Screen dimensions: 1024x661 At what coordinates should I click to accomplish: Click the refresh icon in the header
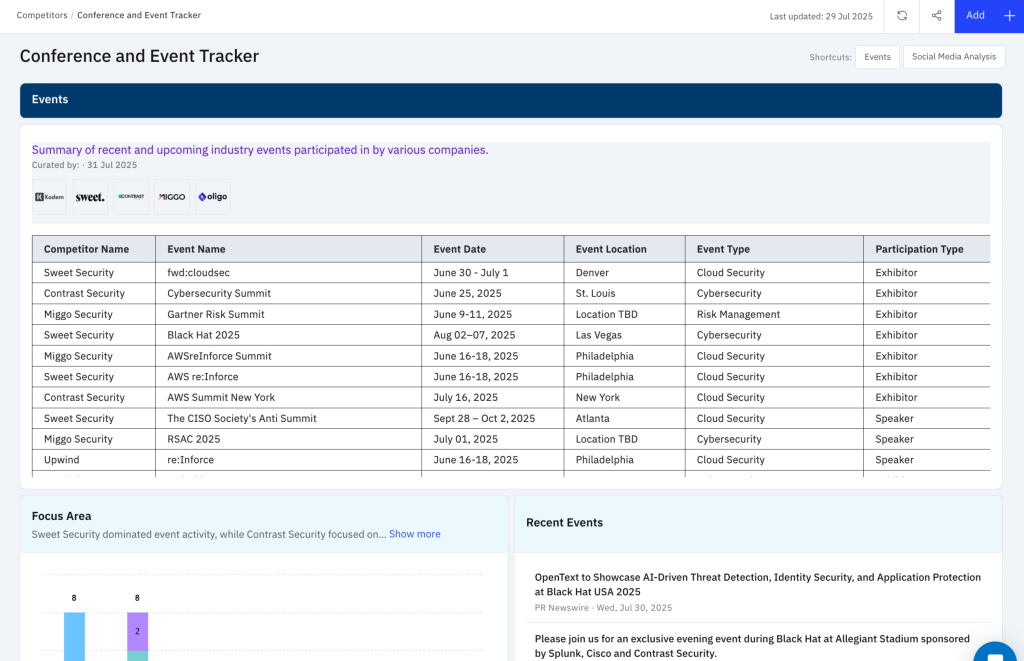(x=902, y=16)
